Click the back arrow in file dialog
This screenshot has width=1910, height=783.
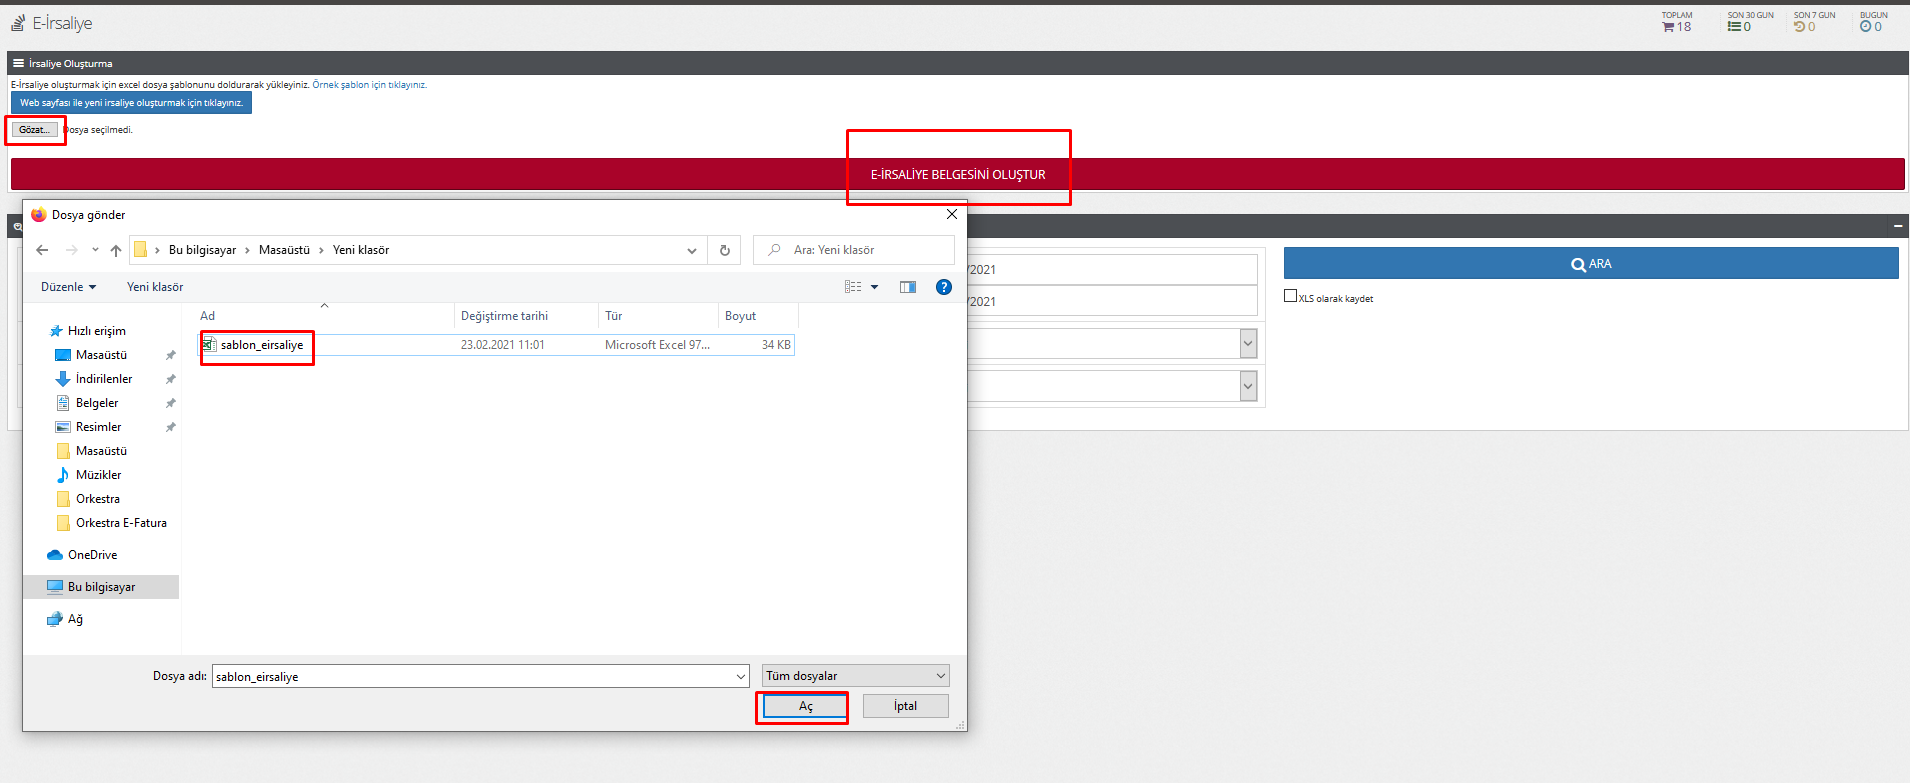[x=42, y=250]
